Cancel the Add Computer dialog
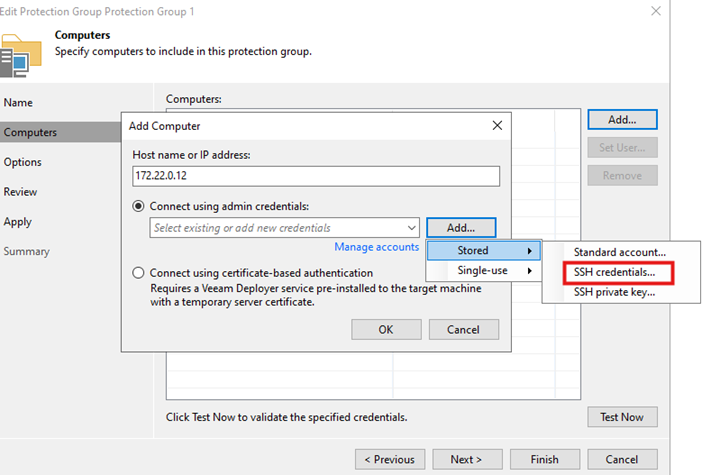 (x=463, y=330)
